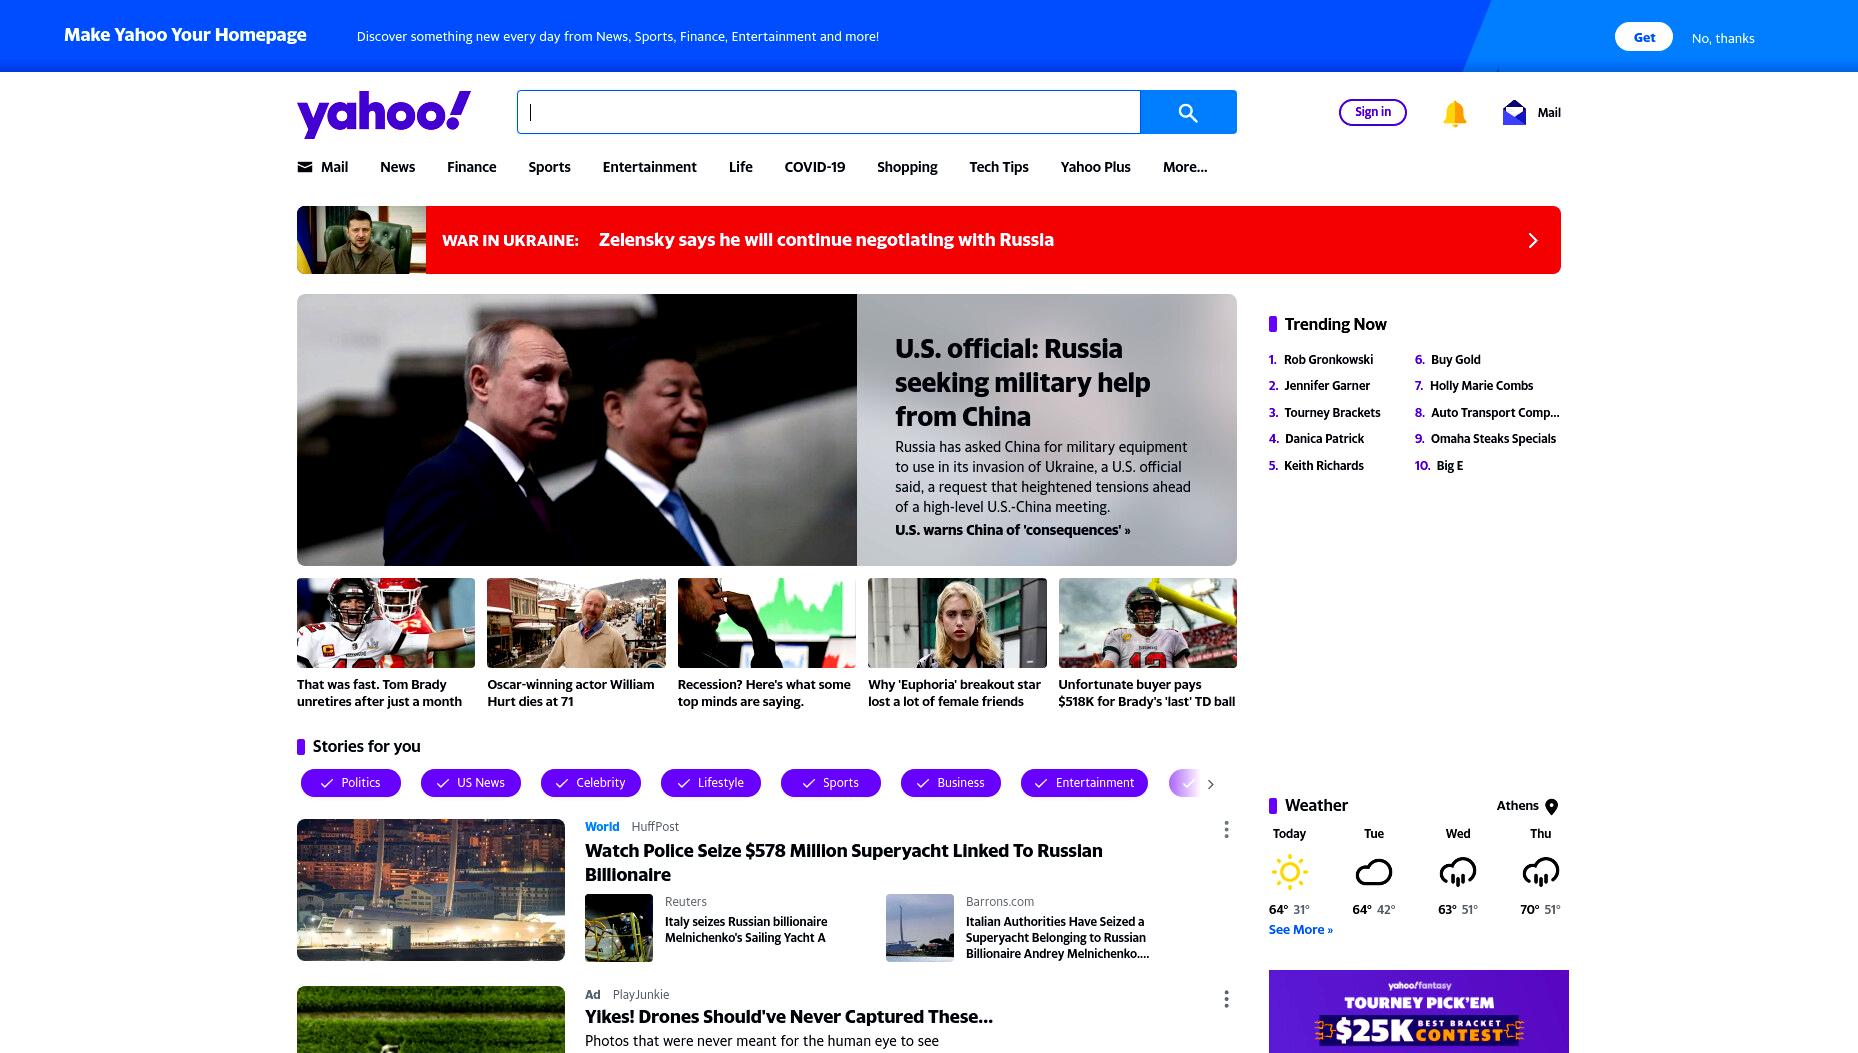This screenshot has width=1858, height=1053.
Task: Open News in the navigation bar
Action: [397, 167]
